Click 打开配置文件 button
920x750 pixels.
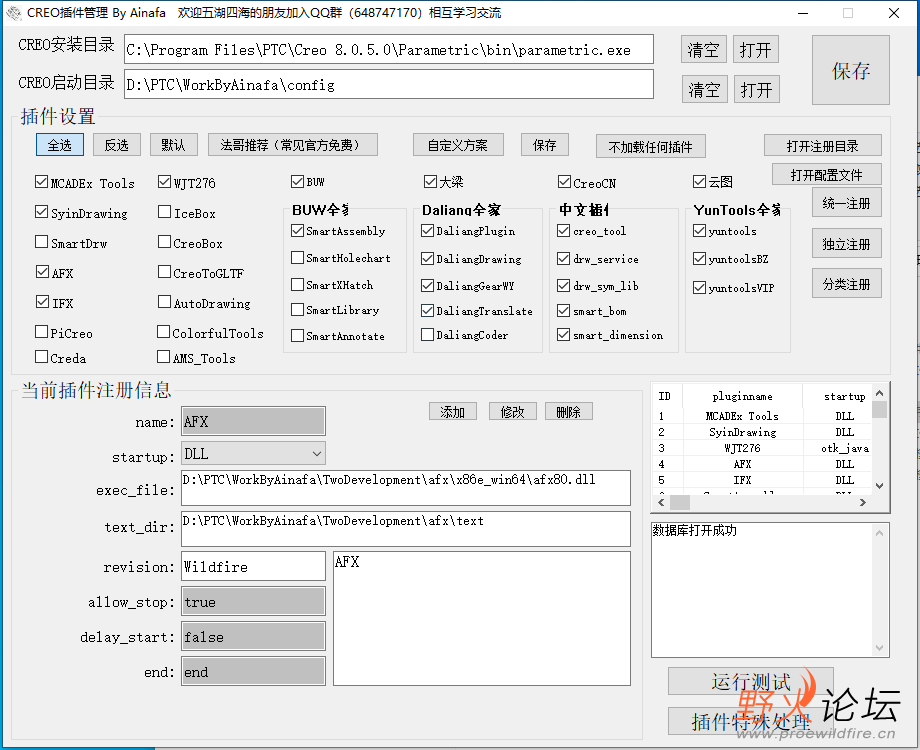[x=826, y=175]
